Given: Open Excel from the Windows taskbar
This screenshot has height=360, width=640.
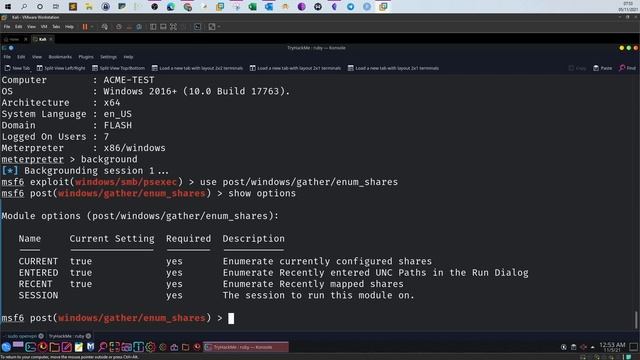Looking at the screenshot, I should pyautogui.click(x=252, y=7).
